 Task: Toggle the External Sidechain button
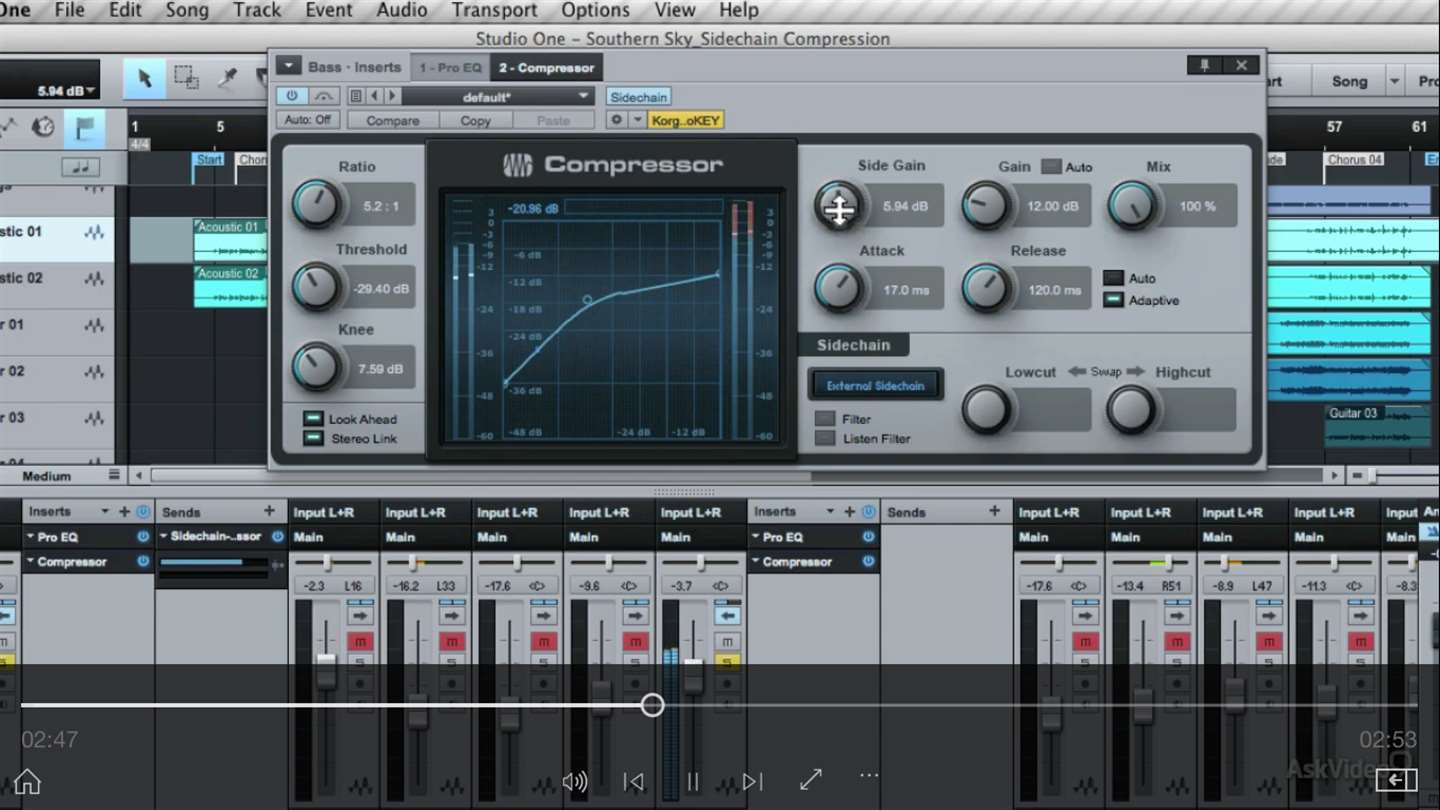tap(875, 385)
